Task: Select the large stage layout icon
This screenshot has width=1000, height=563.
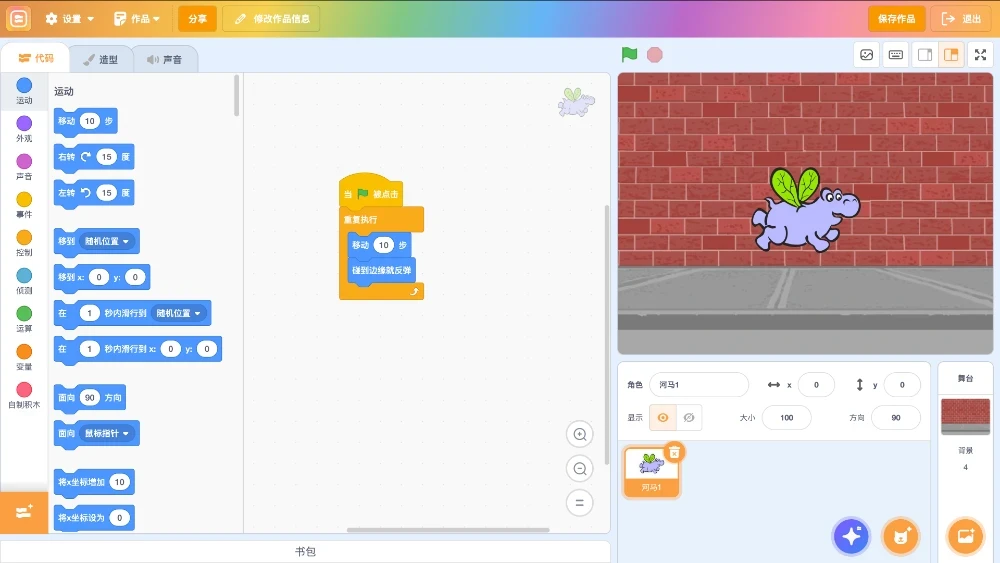Action: (x=951, y=55)
